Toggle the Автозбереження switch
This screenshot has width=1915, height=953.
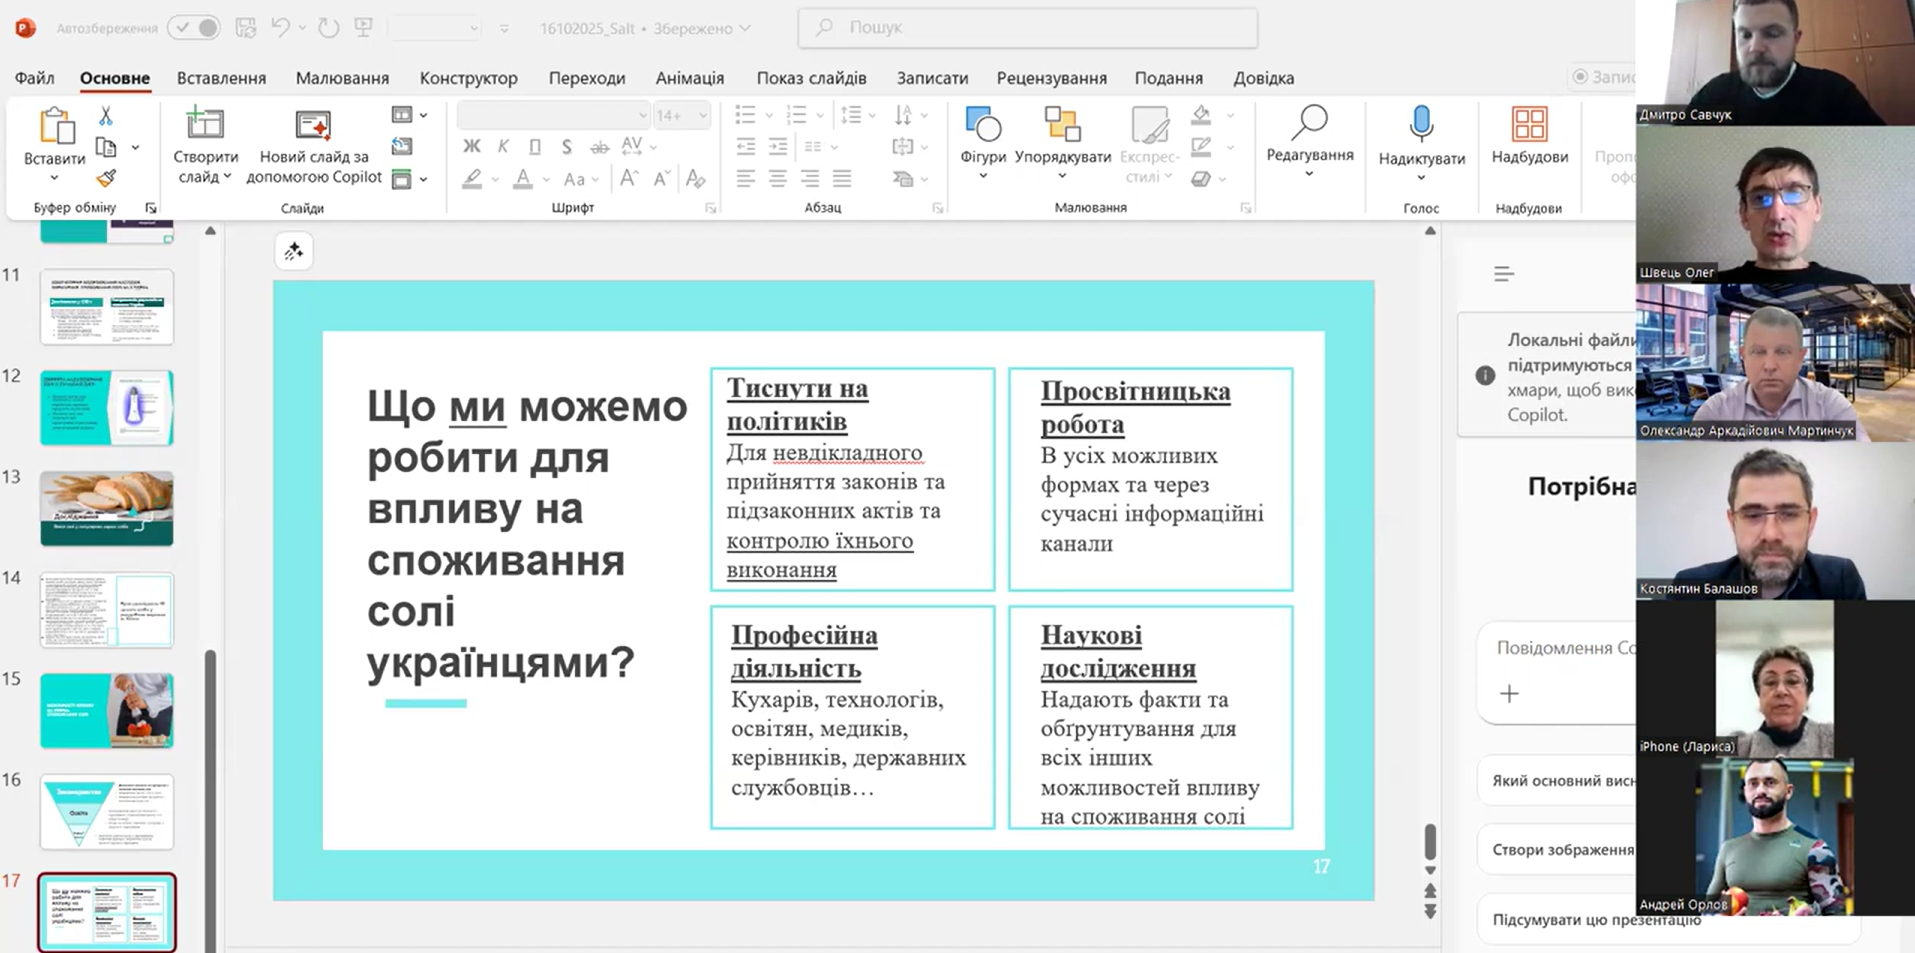[x=195, y=28]
